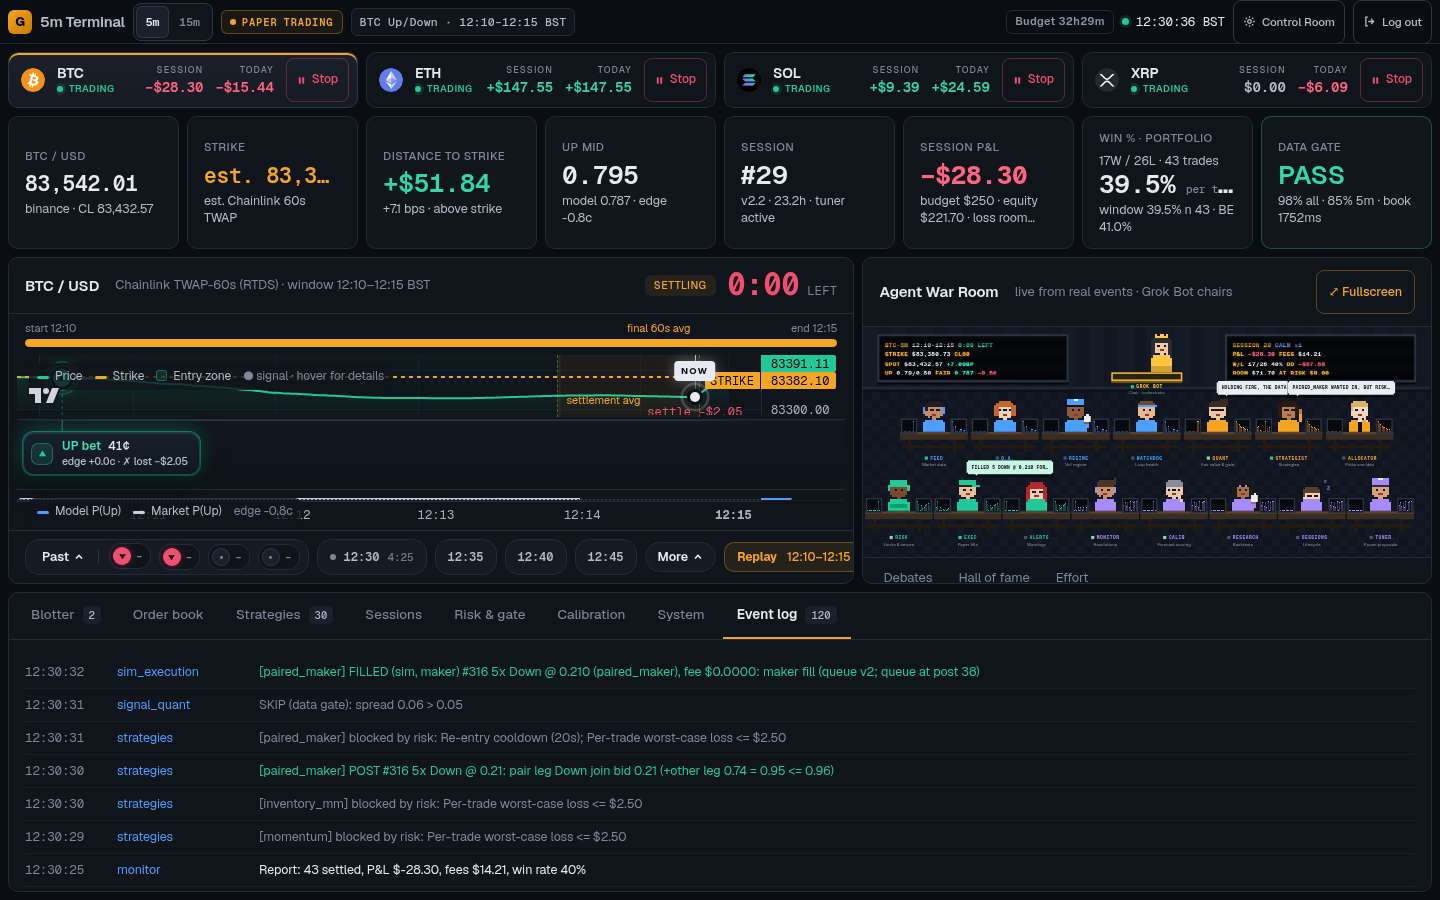This screenshot has width=1440, height=900.
Task: Stop ETH trading
Action: (676, 80)
